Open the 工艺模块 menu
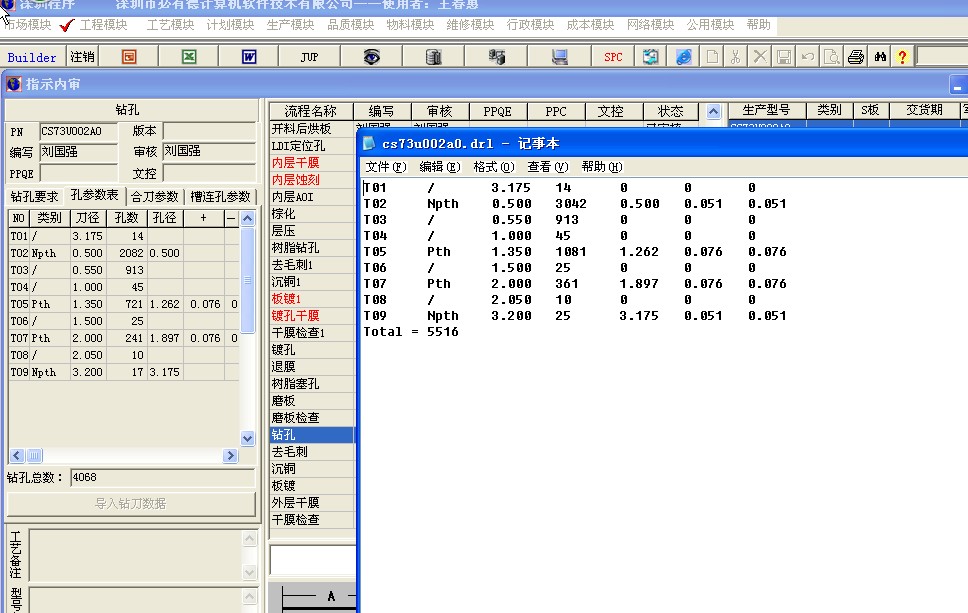The height and width of the screenshot is (613, 968). tap(170, 25)
